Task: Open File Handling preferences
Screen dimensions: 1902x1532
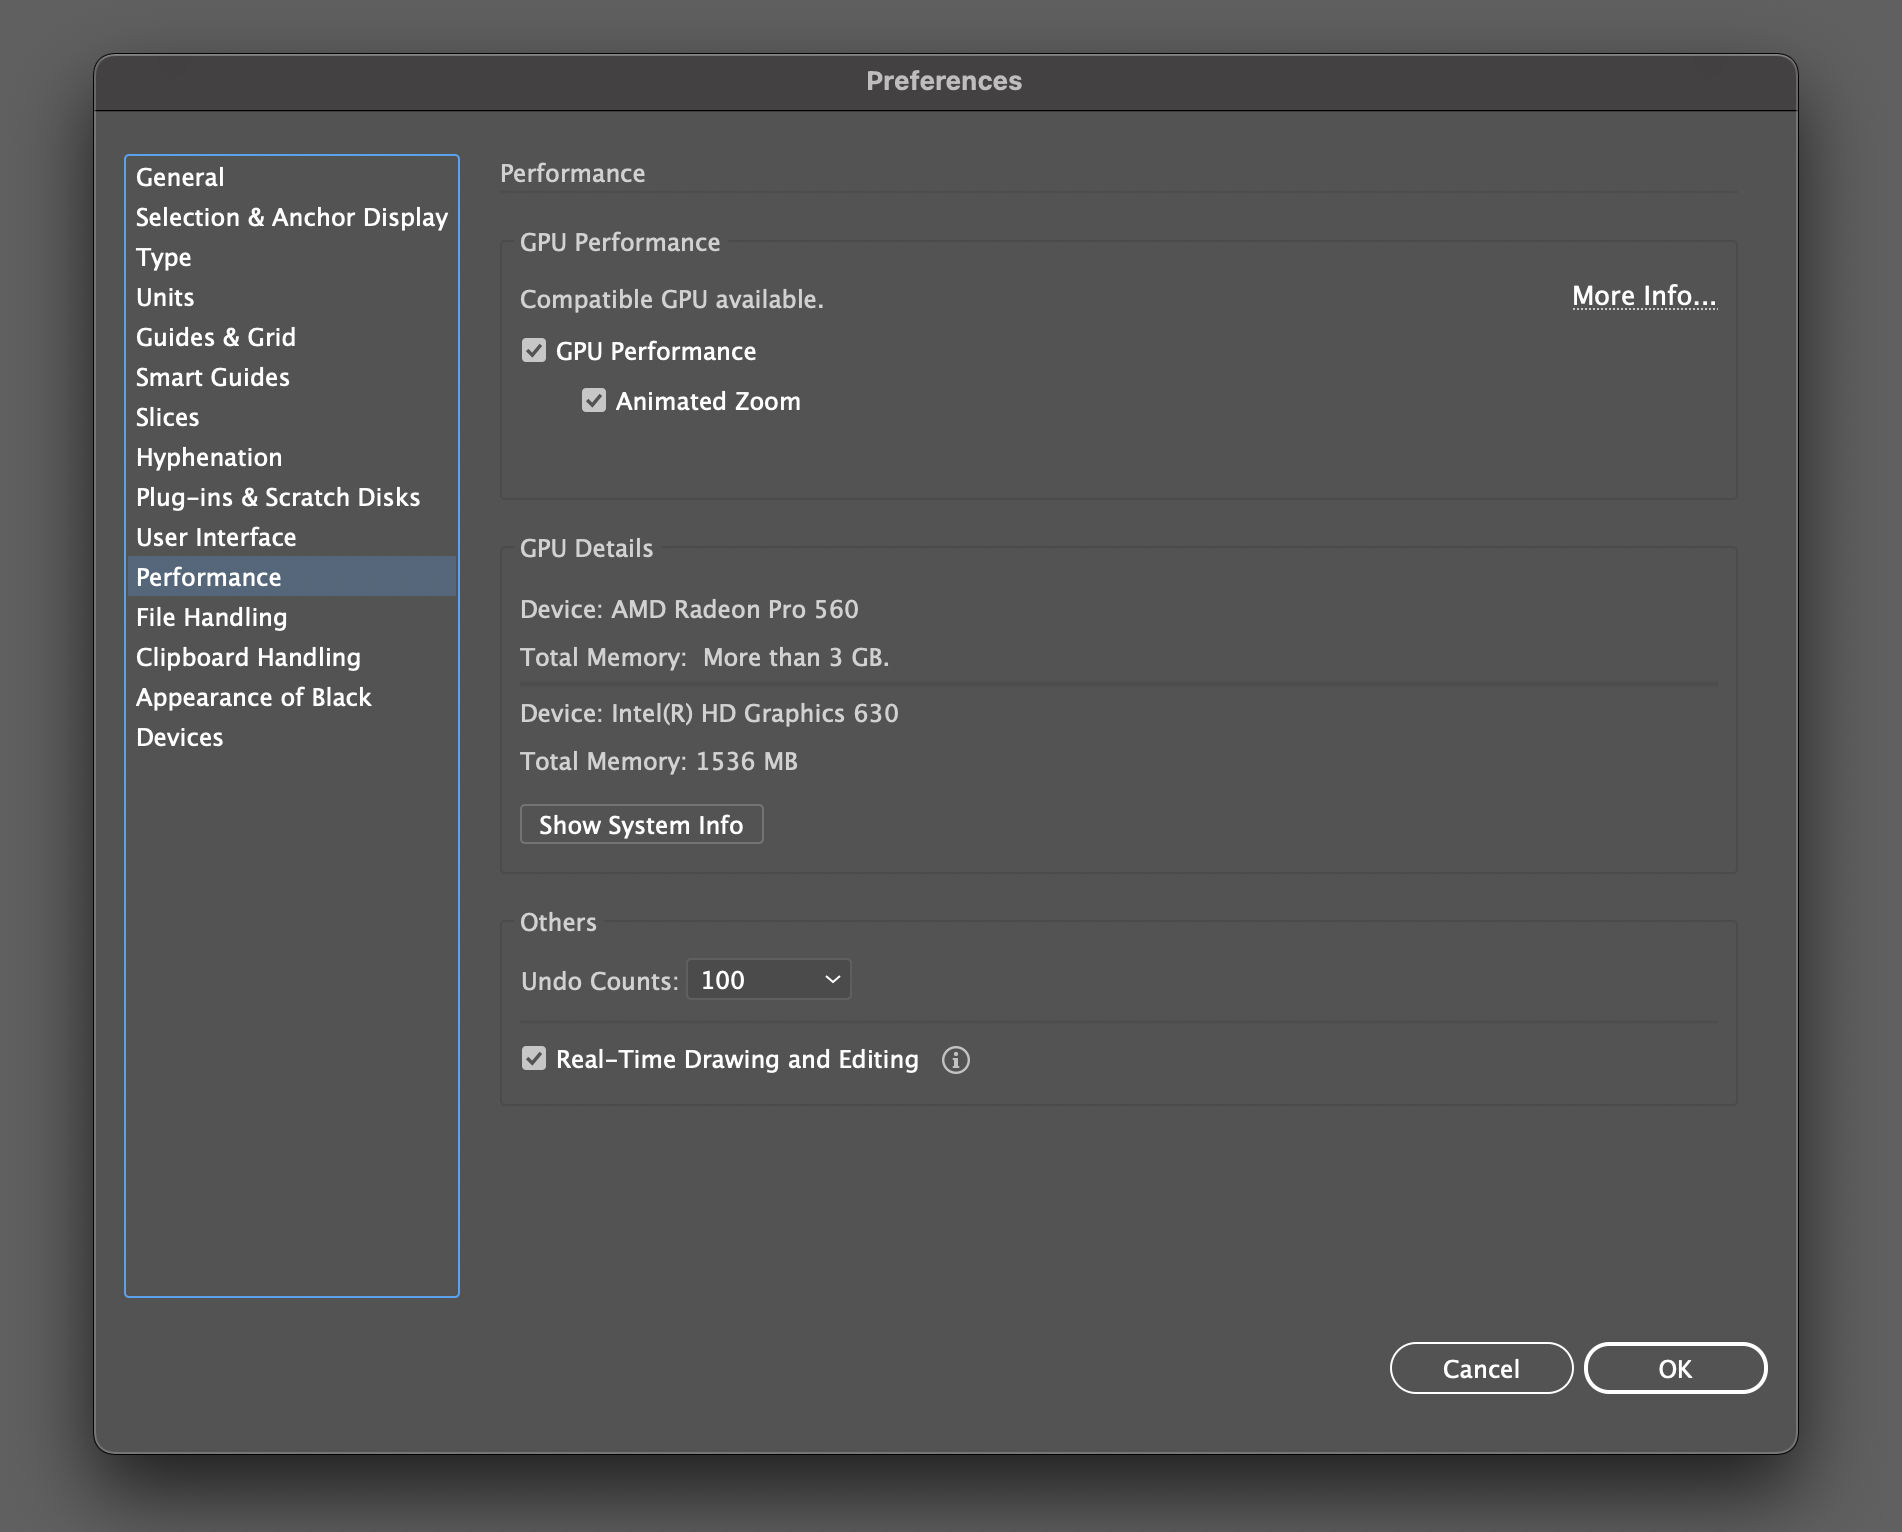Action: pos(212,617)
